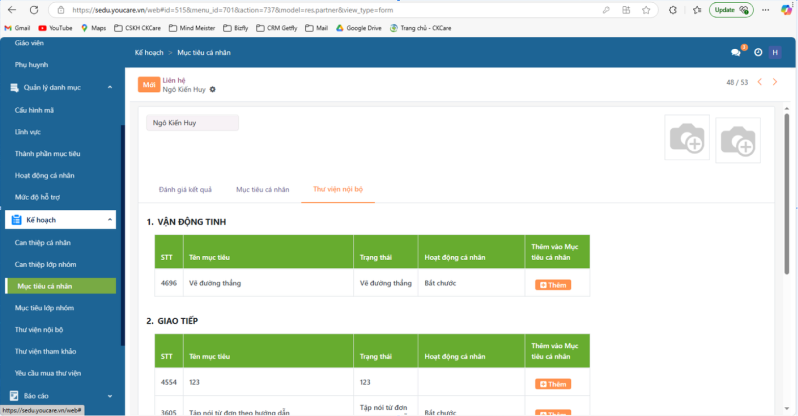Click the gear icon beside Ngô Kiến Huy
The height and width of the screenshot is (416, 798).
(x=213, y=90)
